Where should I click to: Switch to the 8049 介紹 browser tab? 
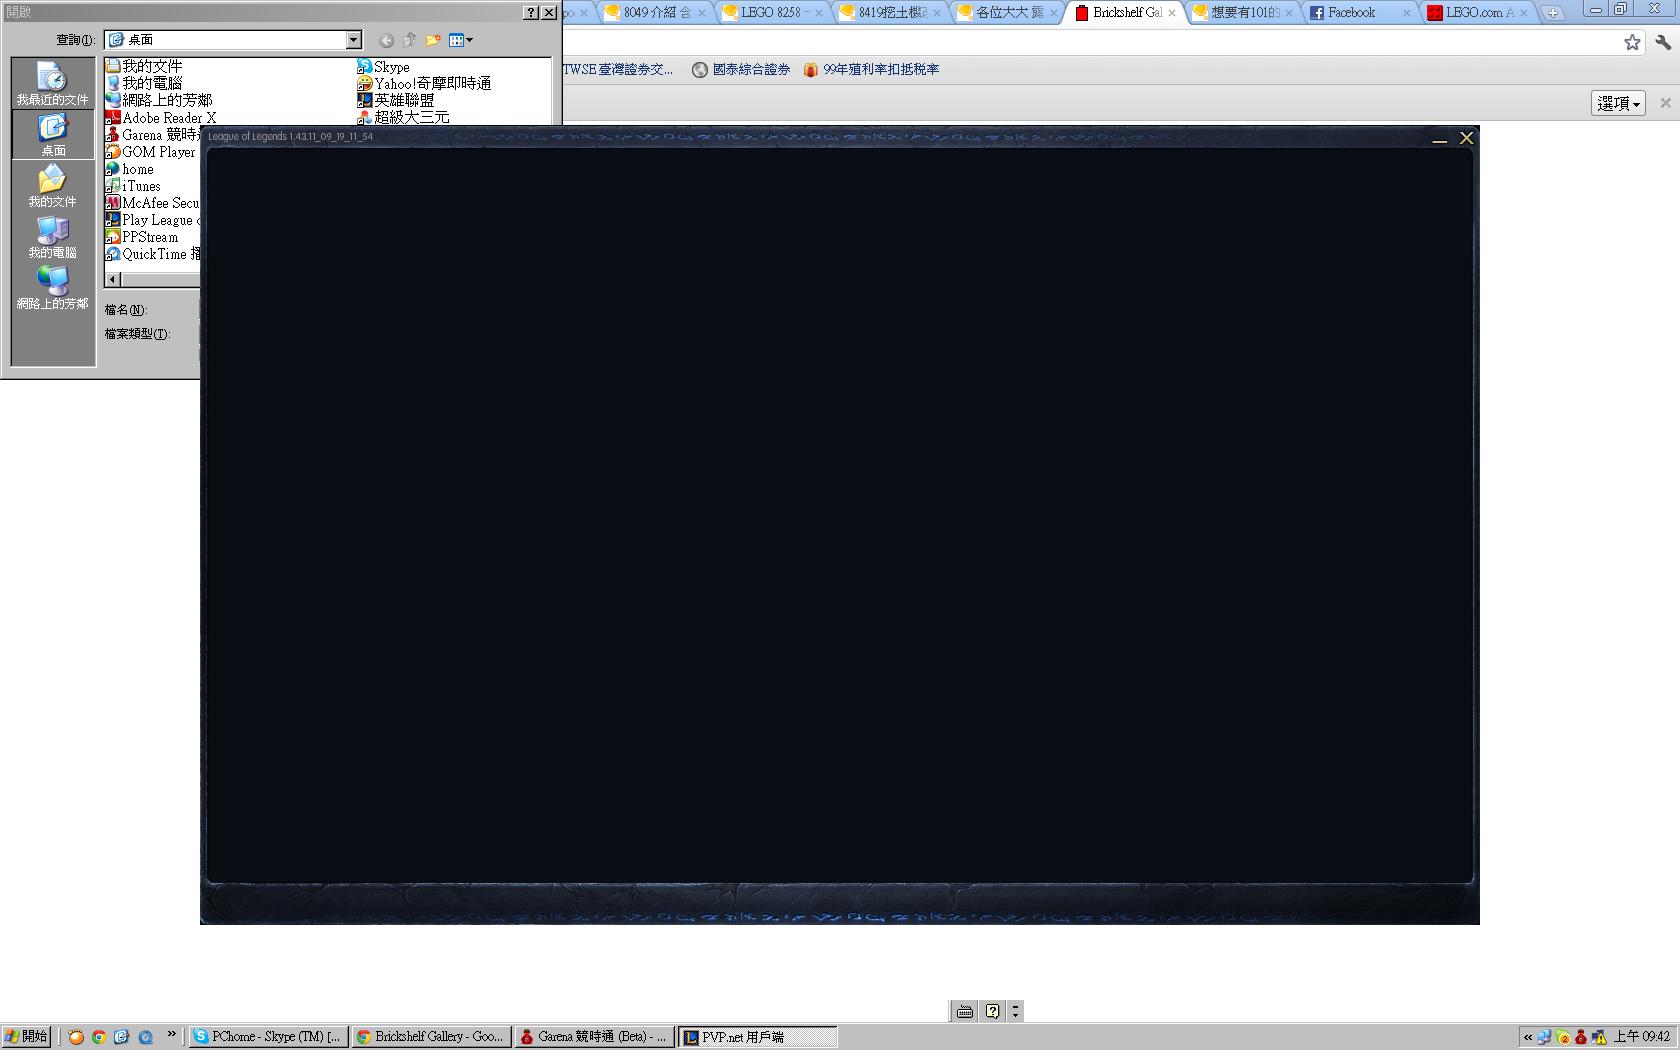655,13
